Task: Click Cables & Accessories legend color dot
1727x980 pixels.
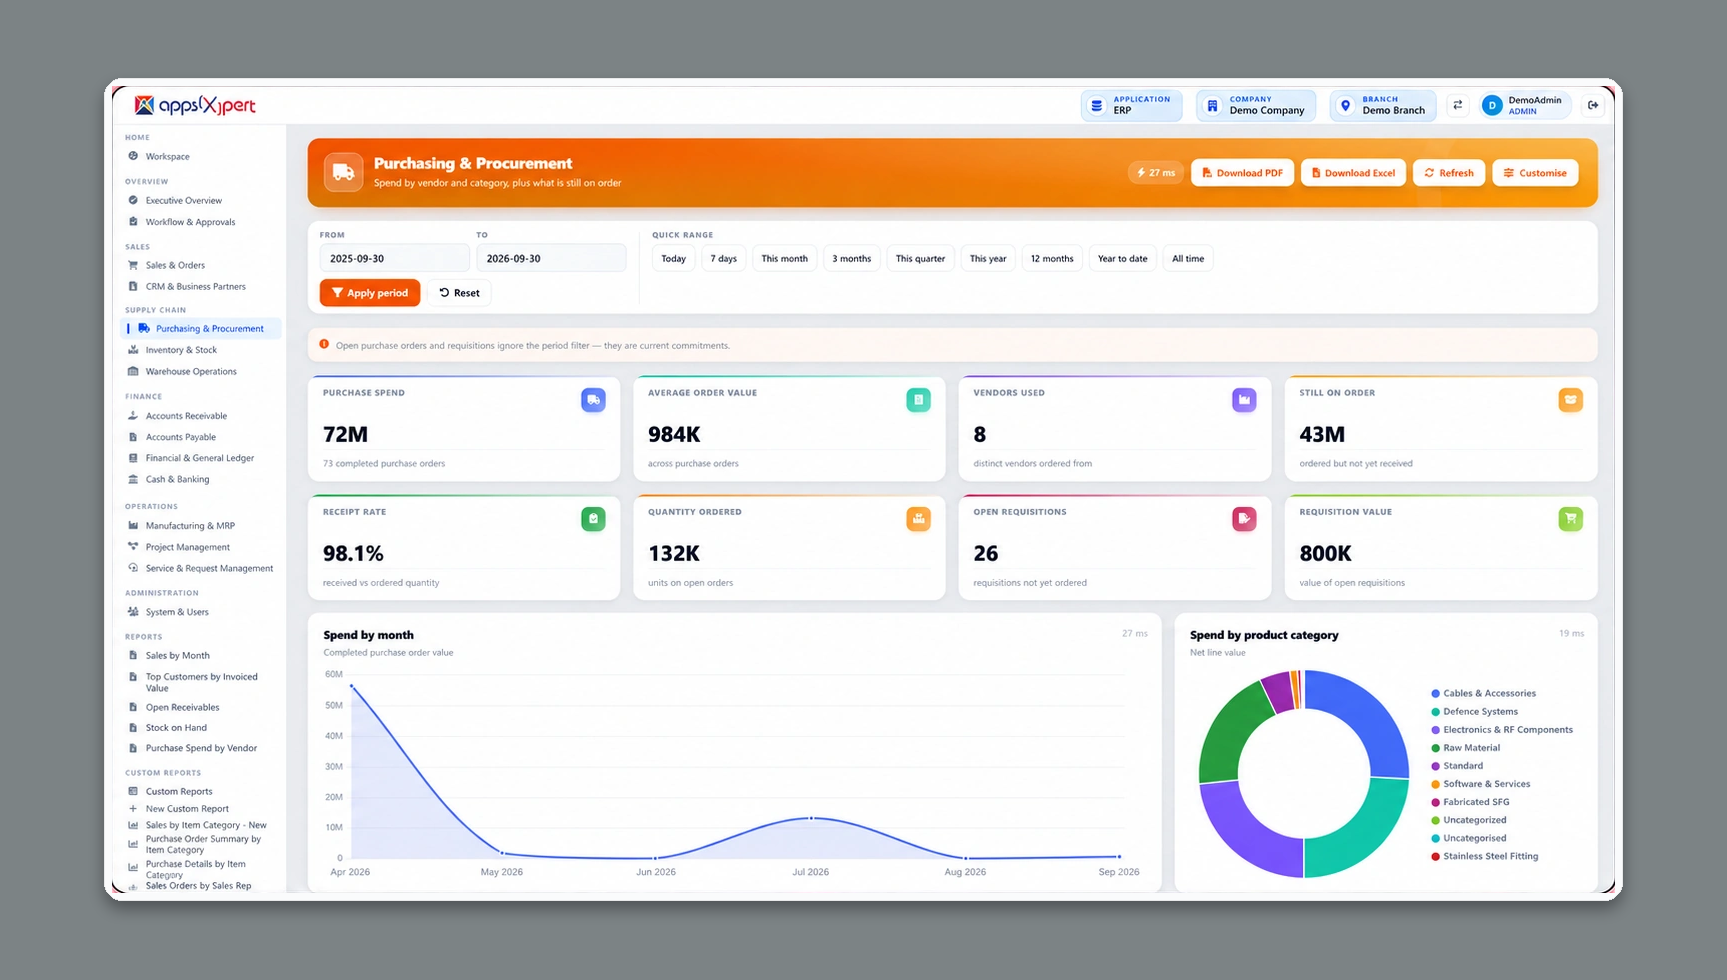Action: tap(1435, 693)
